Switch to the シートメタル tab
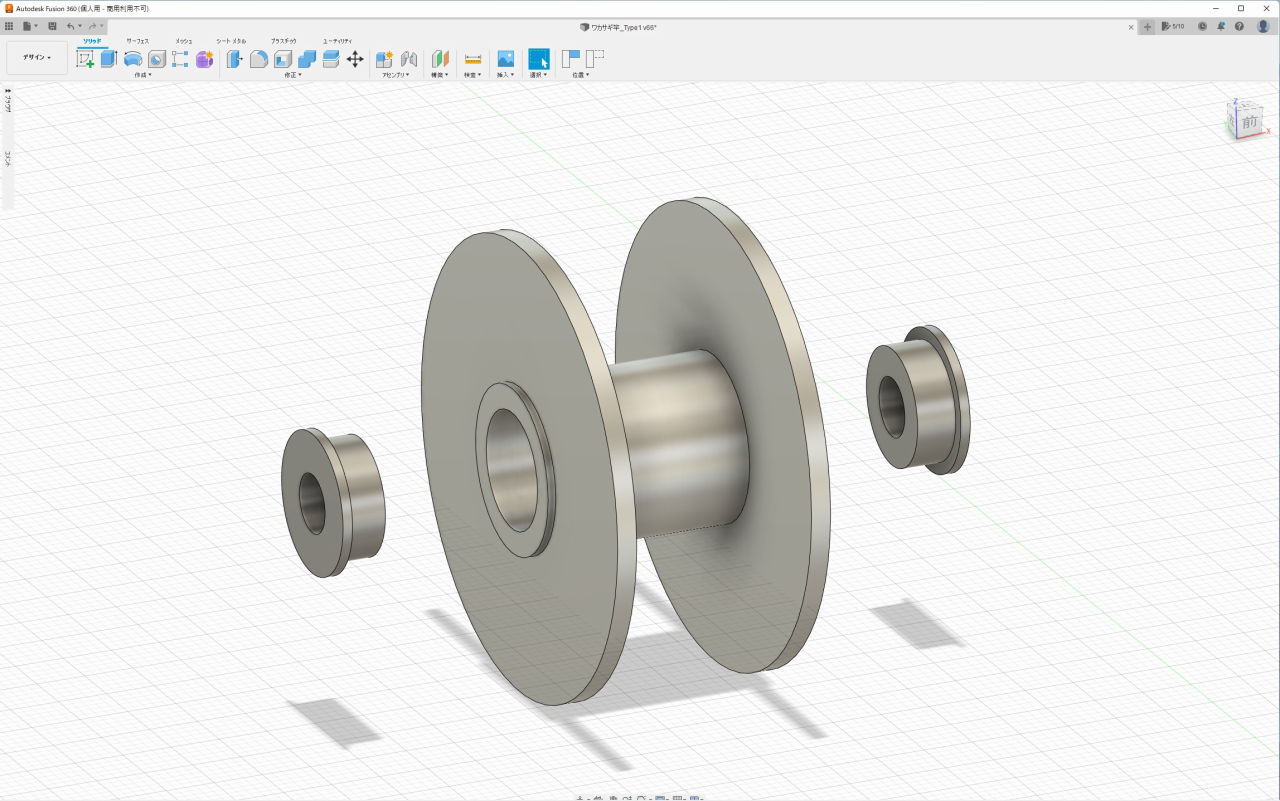The height and width of the screenshot is (801, 1280). pos(231,41)
